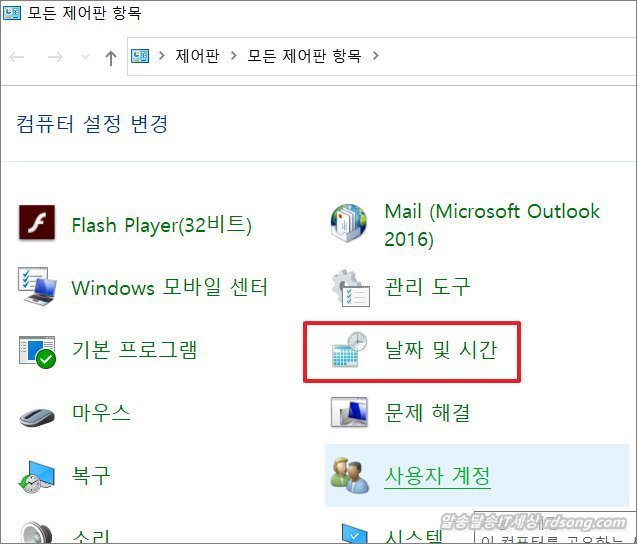Click the 사용자 계정 users icon

[x=349, y=476]
